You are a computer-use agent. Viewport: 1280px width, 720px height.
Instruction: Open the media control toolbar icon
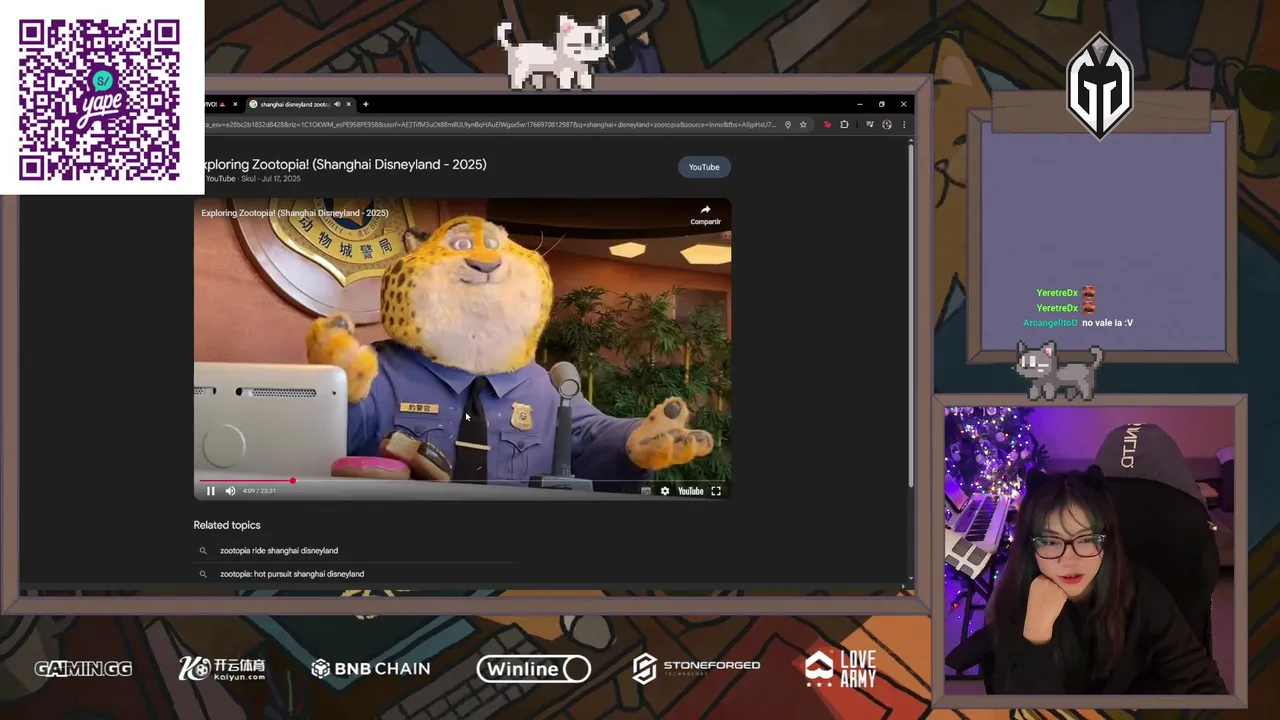click(x=870, y=125)
